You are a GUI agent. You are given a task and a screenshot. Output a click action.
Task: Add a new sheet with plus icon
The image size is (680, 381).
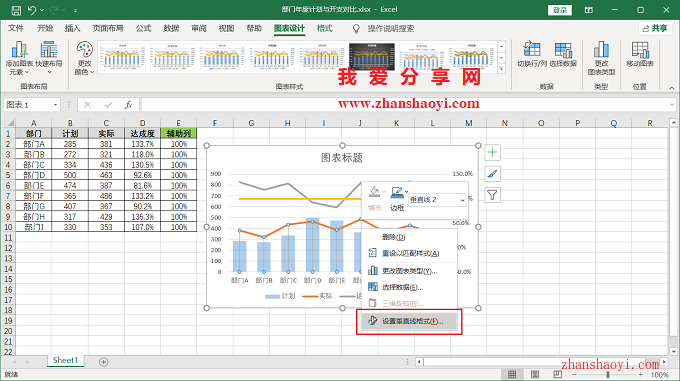point(104,361)
